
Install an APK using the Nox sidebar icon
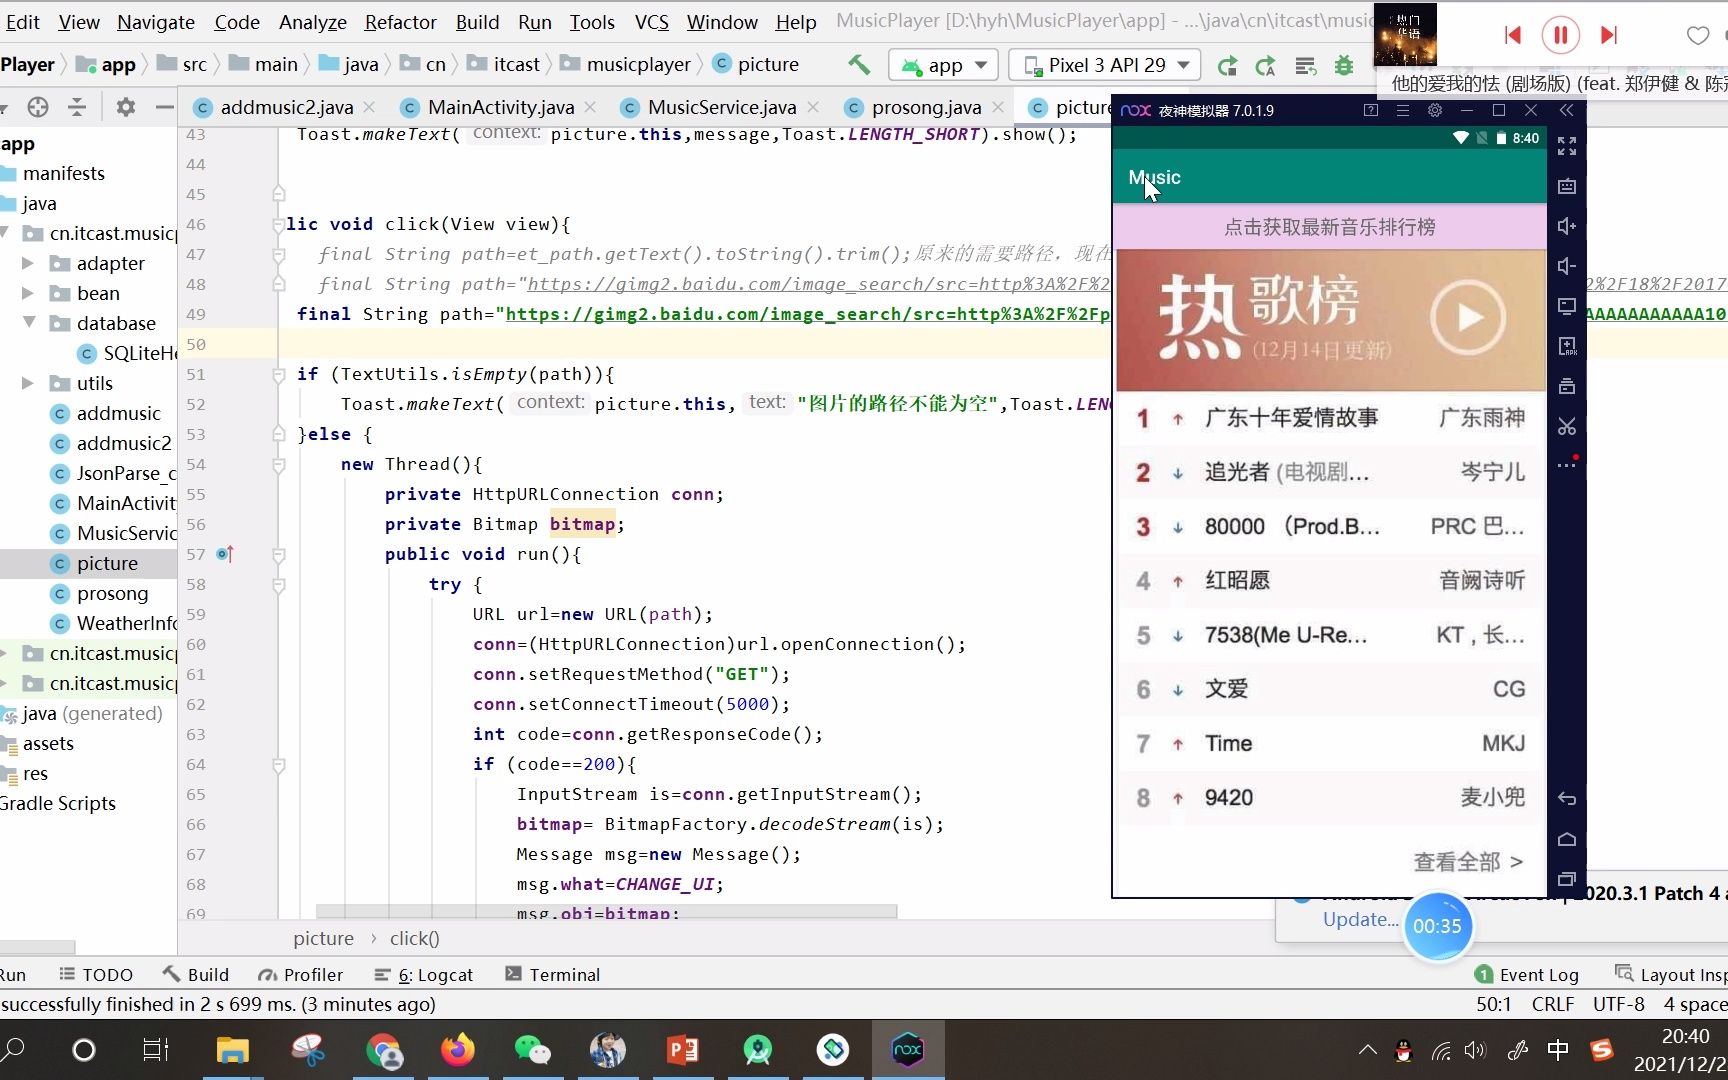pos(1566,347)
